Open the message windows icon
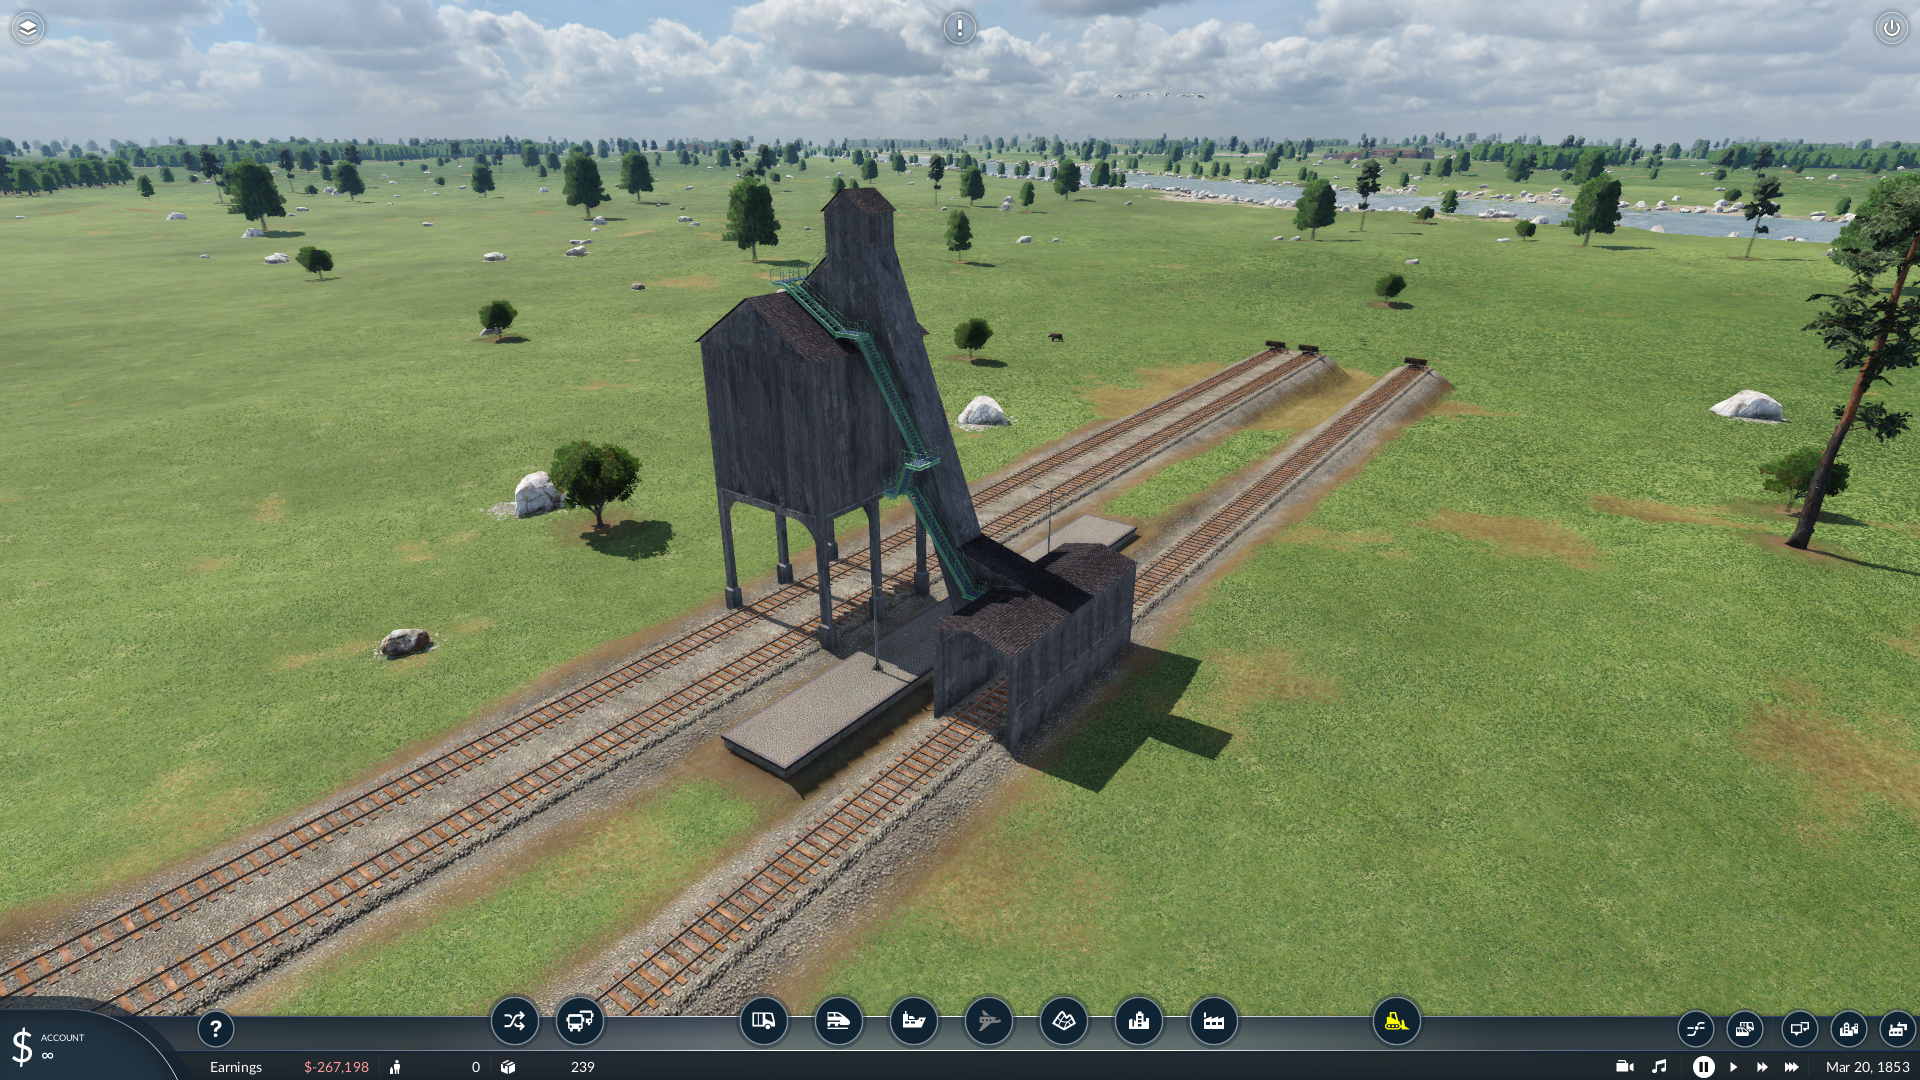 [x=1800, y=1029]
